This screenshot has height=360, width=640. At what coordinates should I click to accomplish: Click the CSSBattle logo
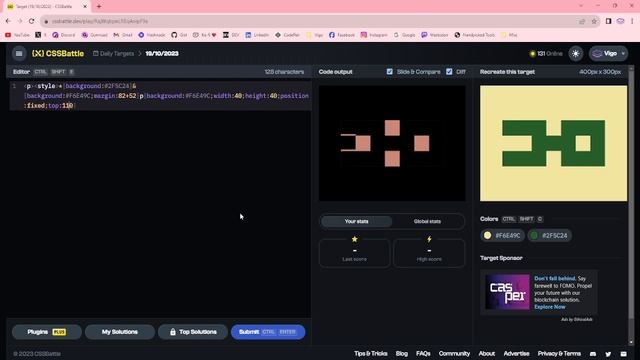click(58, 53)
